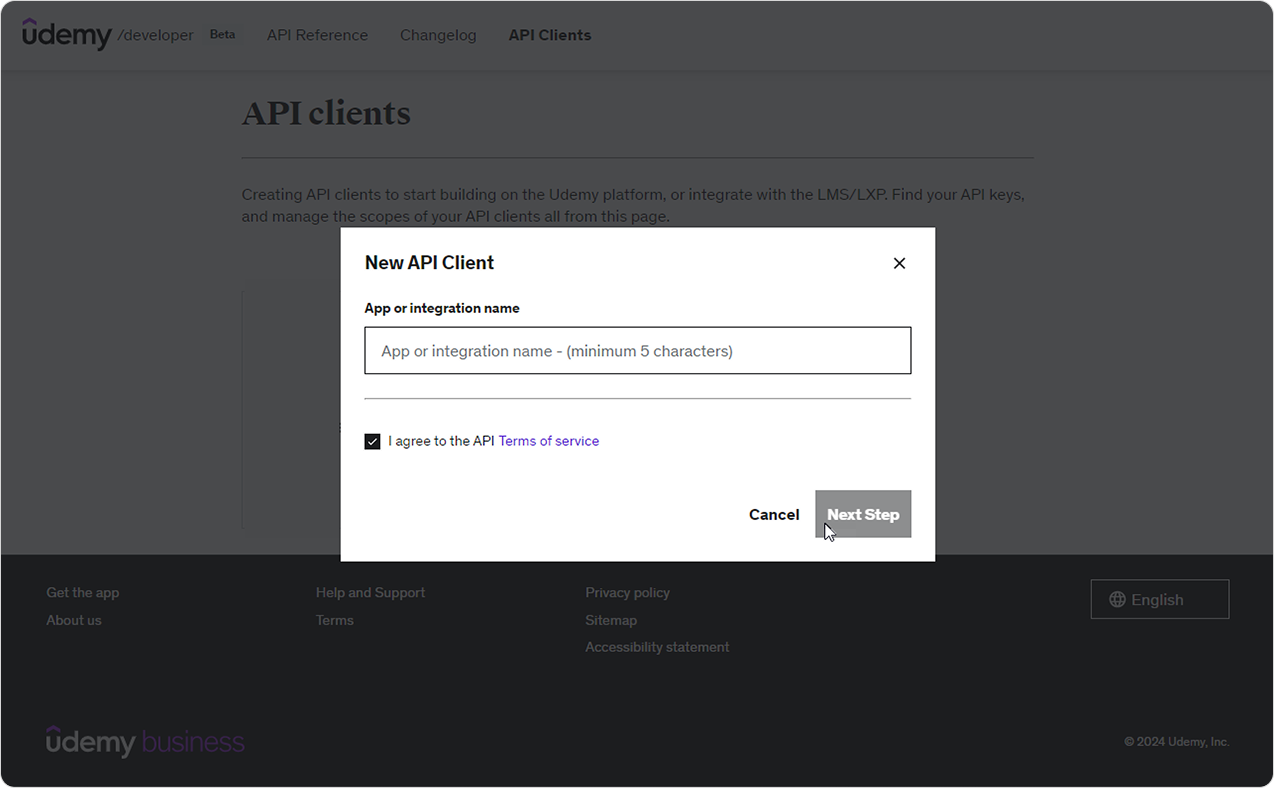Open the Sitemap footer link
This screenshot has width=1274, height=788.
point(611,620)
